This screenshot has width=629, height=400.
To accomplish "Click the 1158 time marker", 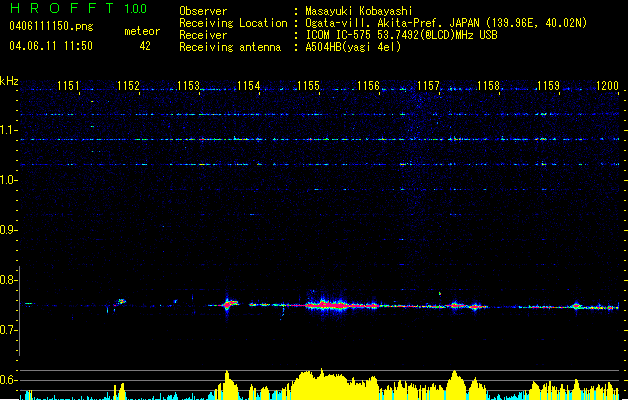I will 488,86.
